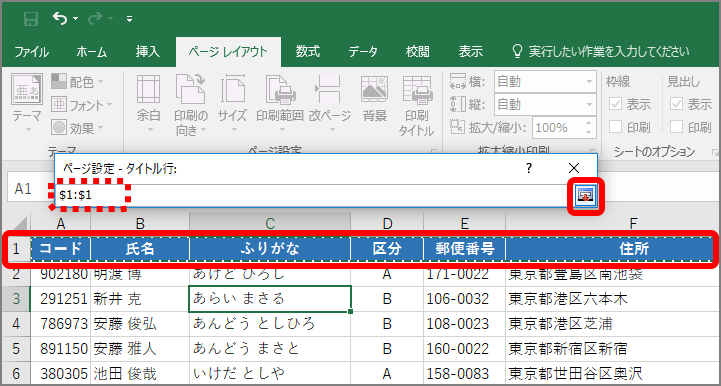Click the コード header cell

pyautogui.click(x=61, y=249)
